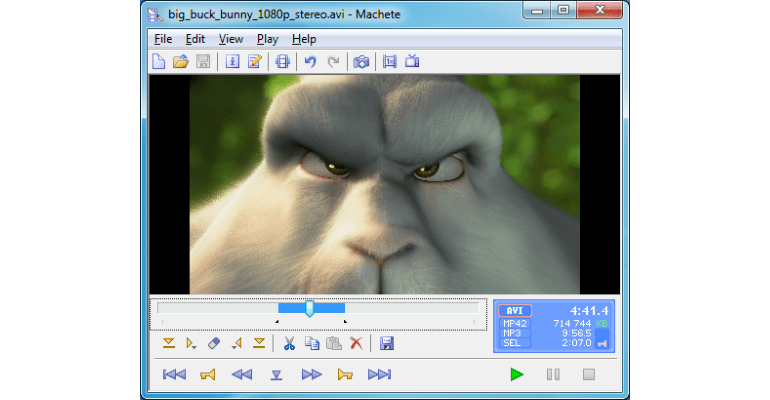Save selection with the blue floppy icon
Image resolution: width=770 pixels, height=400 pixels.
click(387, 344)
